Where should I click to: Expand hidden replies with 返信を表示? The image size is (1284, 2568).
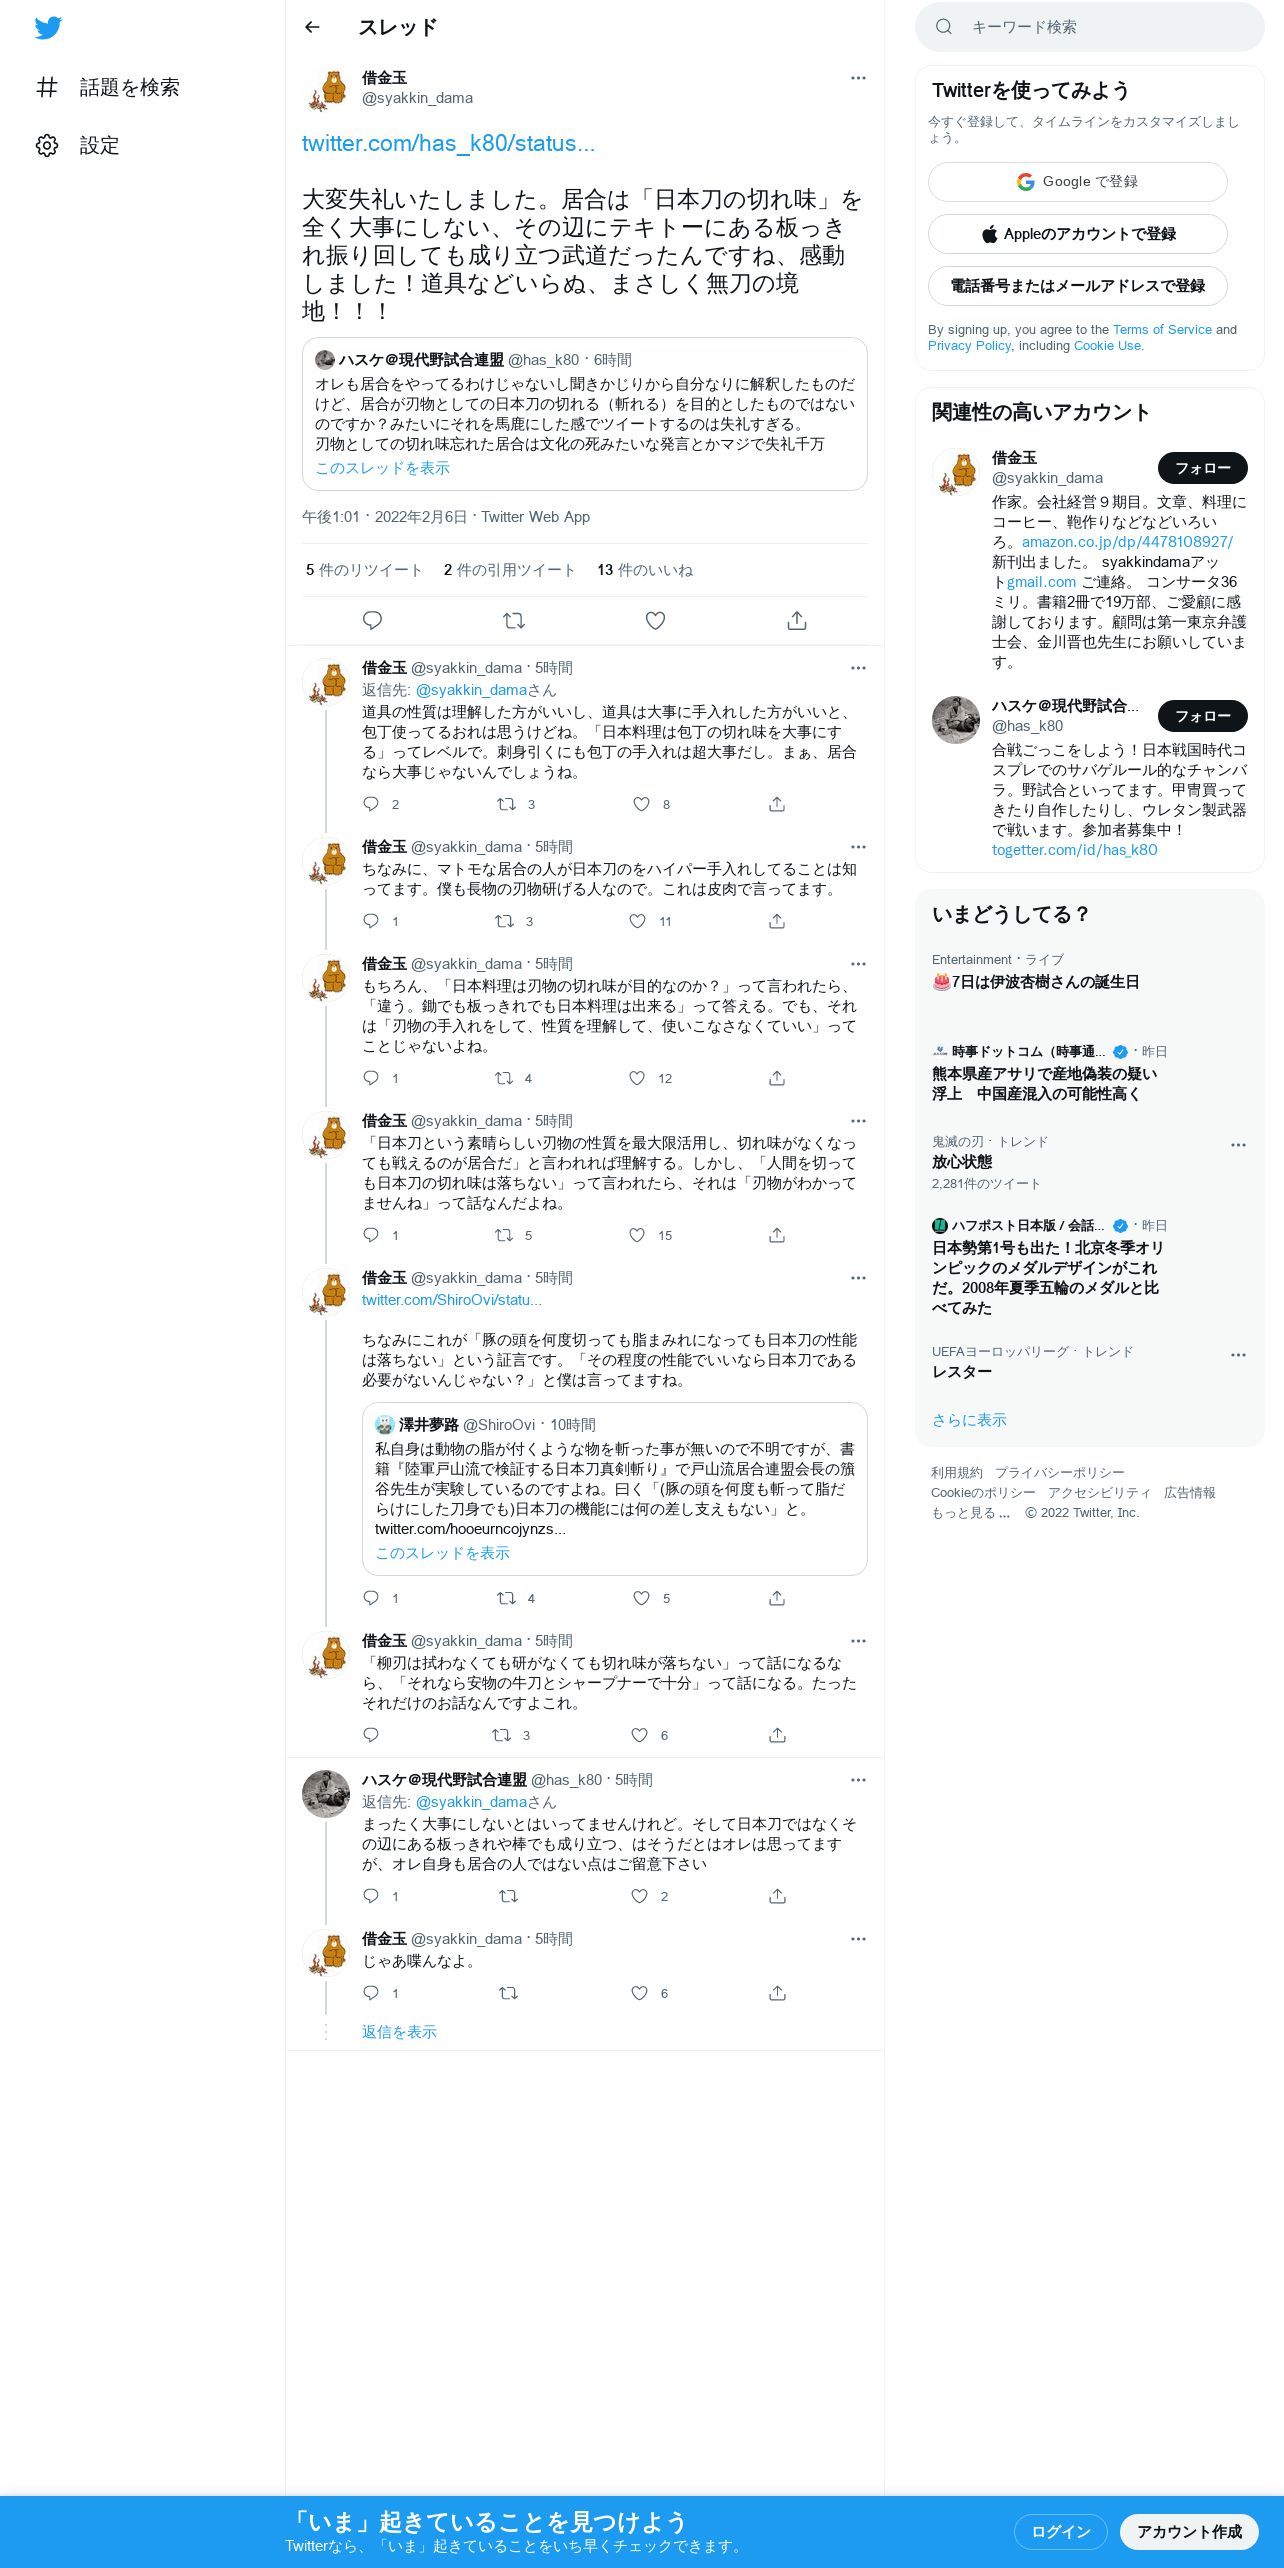tap(399, 2032)
